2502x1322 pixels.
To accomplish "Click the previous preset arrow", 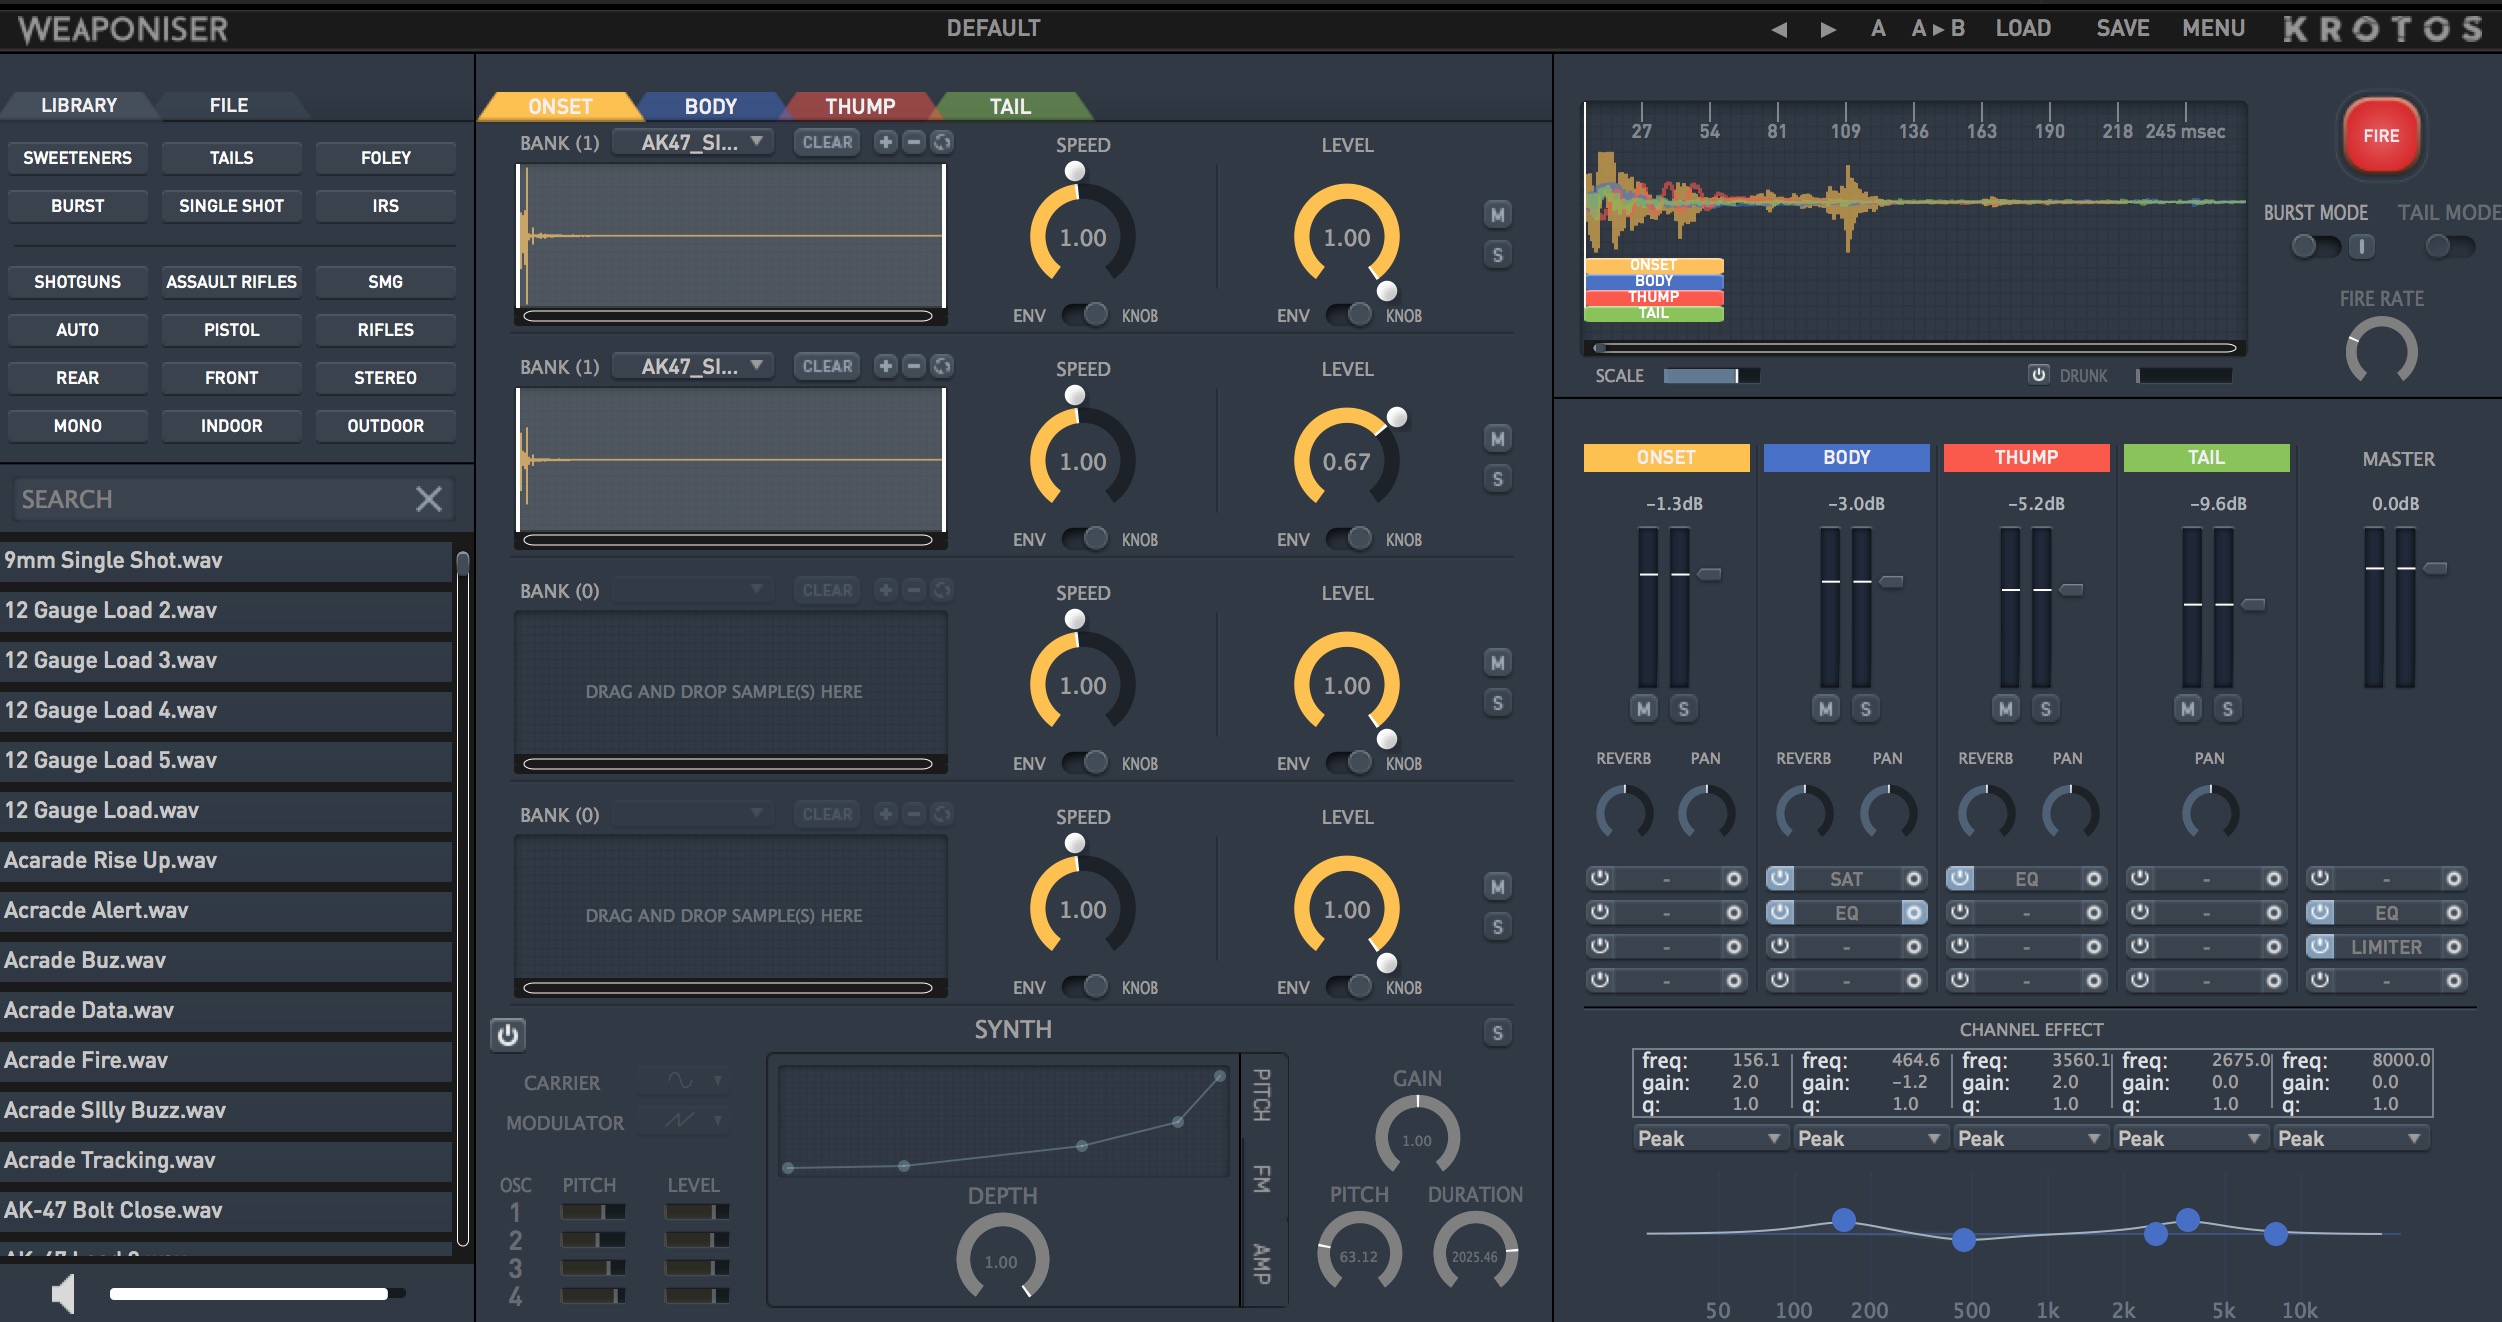I will click(1779, 29).
